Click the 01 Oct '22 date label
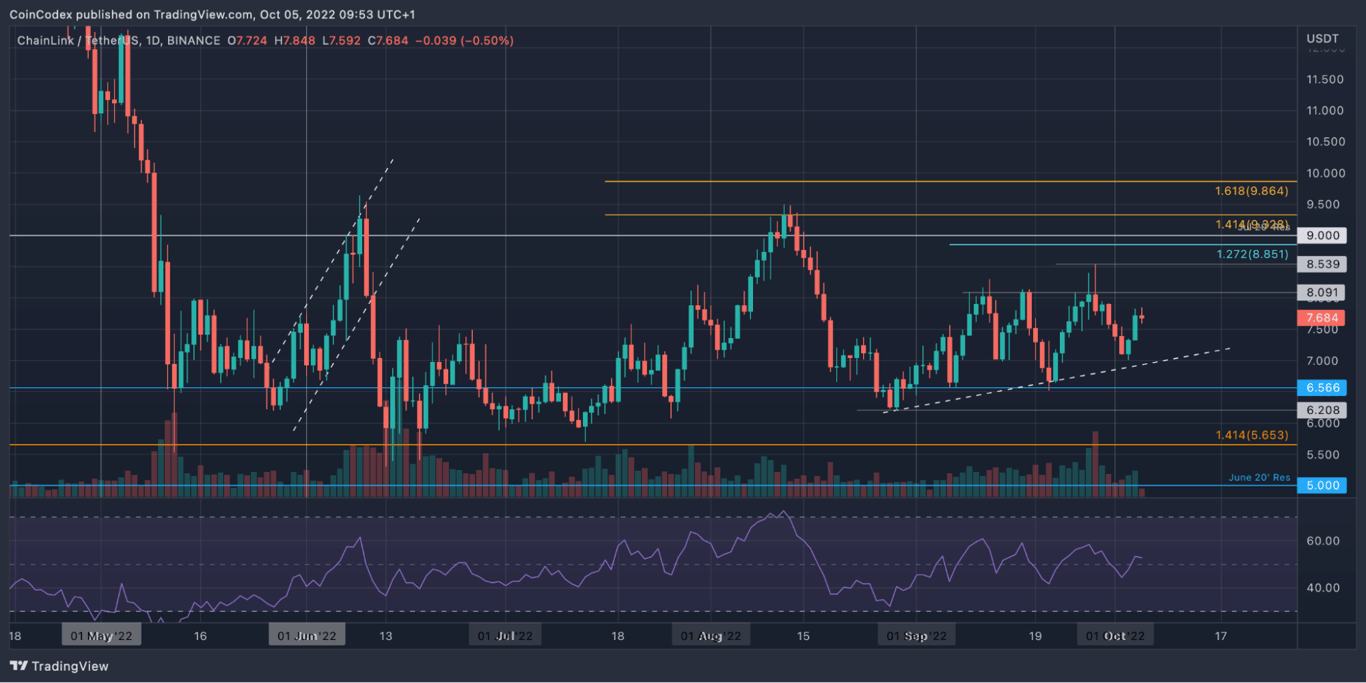The height and width of the screenshot is (683, 1366). coord(1116,634)
